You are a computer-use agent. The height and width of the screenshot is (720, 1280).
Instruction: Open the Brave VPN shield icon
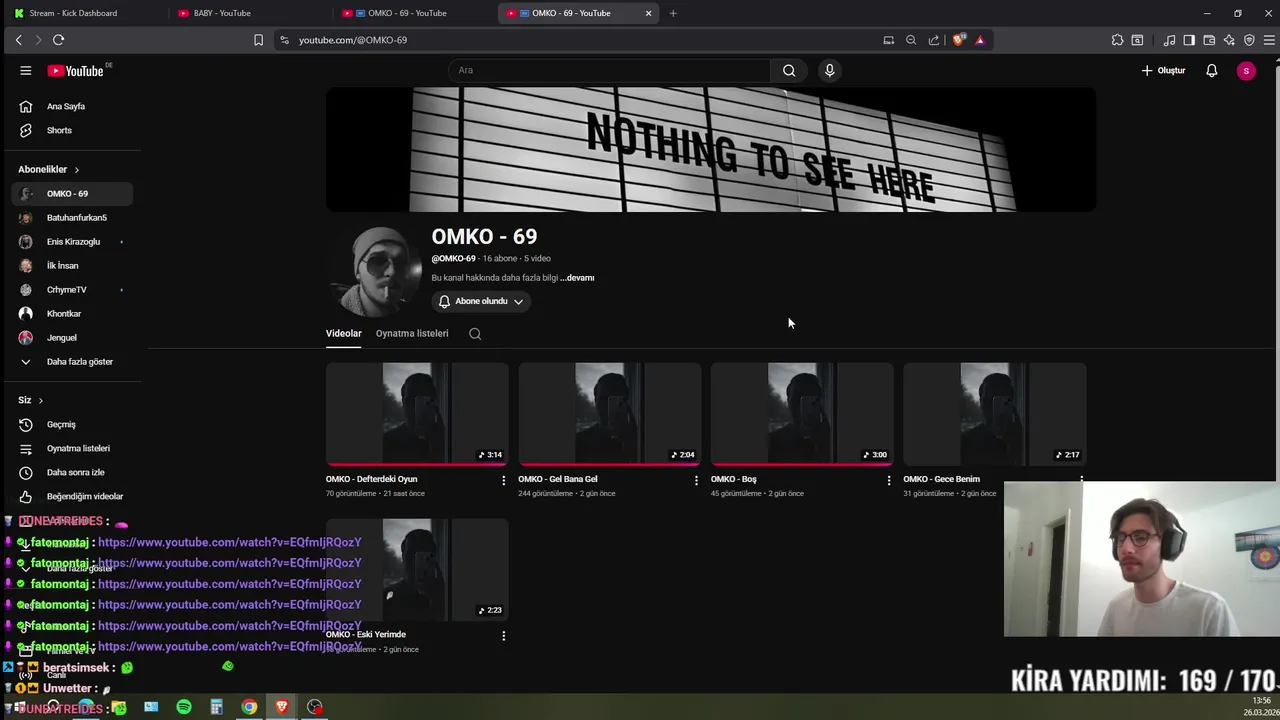coord(1249,40)
